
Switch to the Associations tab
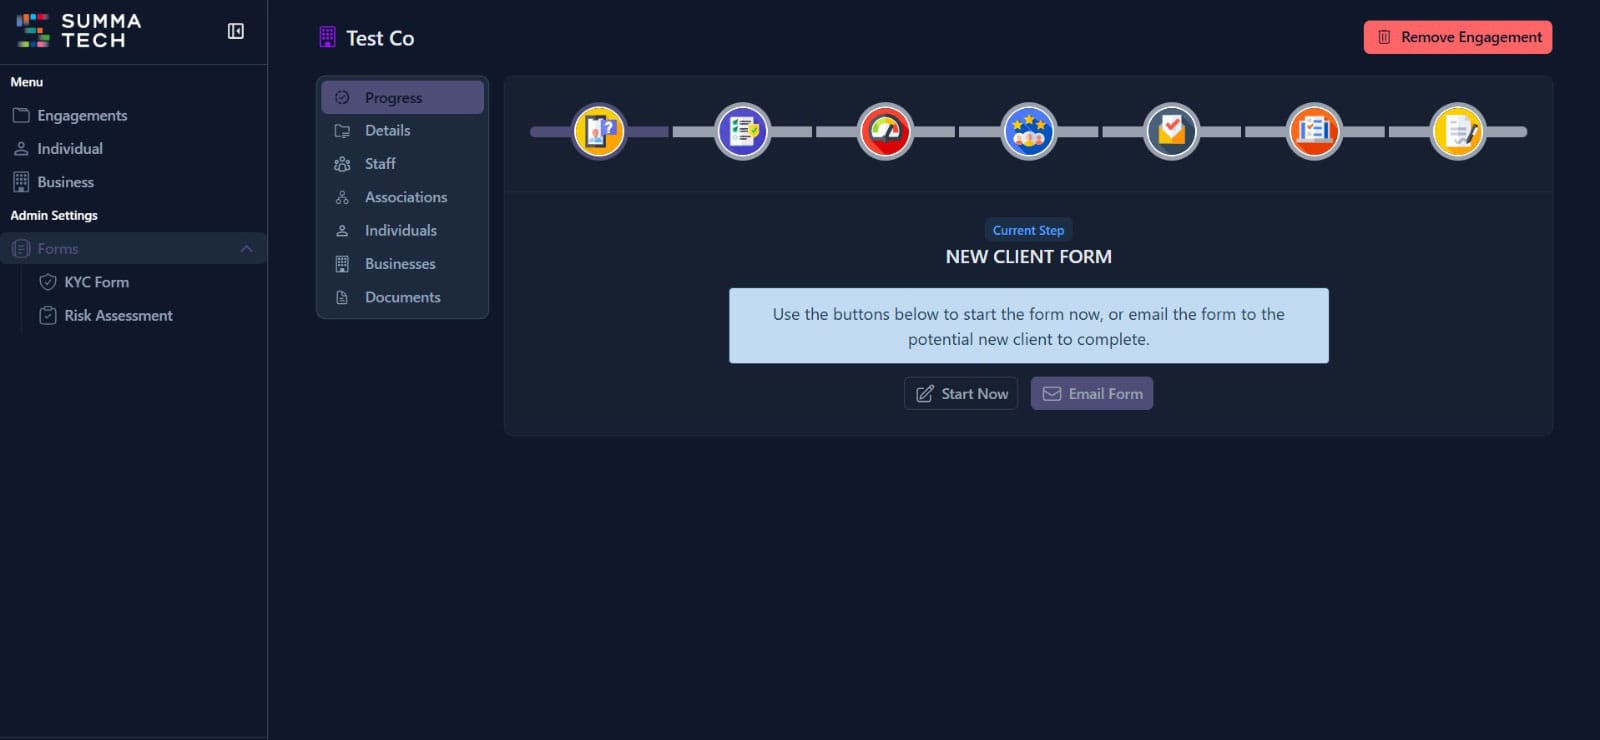click(x=402, y=197)
